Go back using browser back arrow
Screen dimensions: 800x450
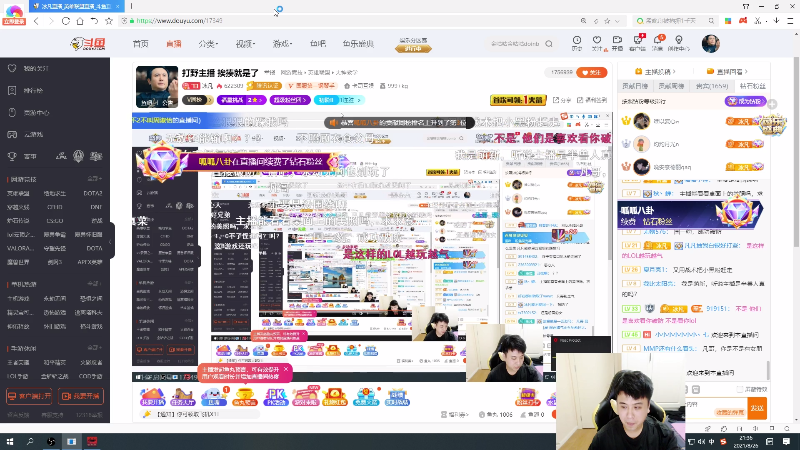click(36, 21)
